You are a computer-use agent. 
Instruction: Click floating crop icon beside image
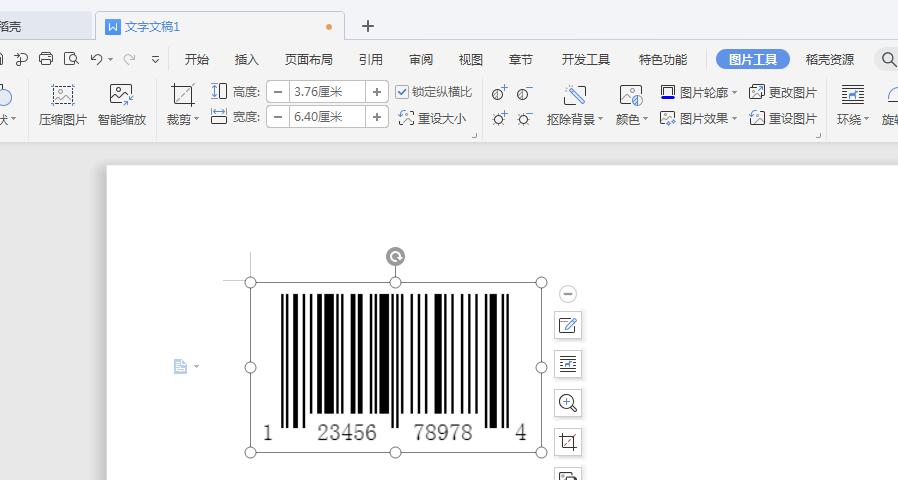(568, 442)
